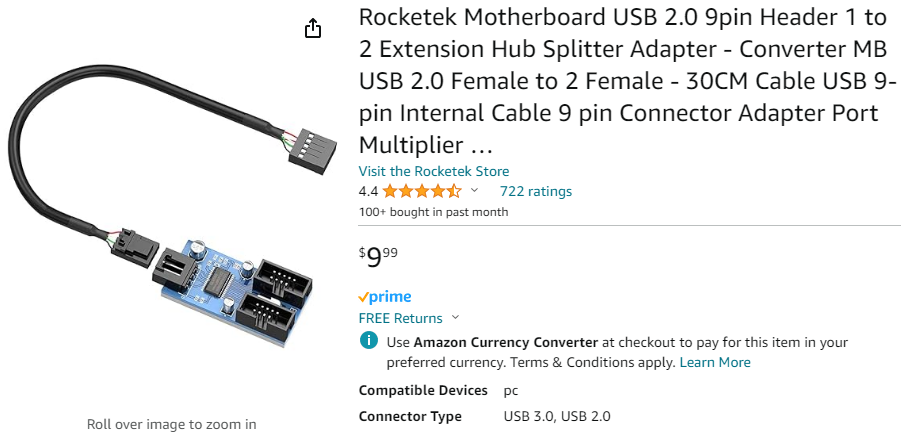
Task: Click the Rocketek product title text
Action: (624, 81)
